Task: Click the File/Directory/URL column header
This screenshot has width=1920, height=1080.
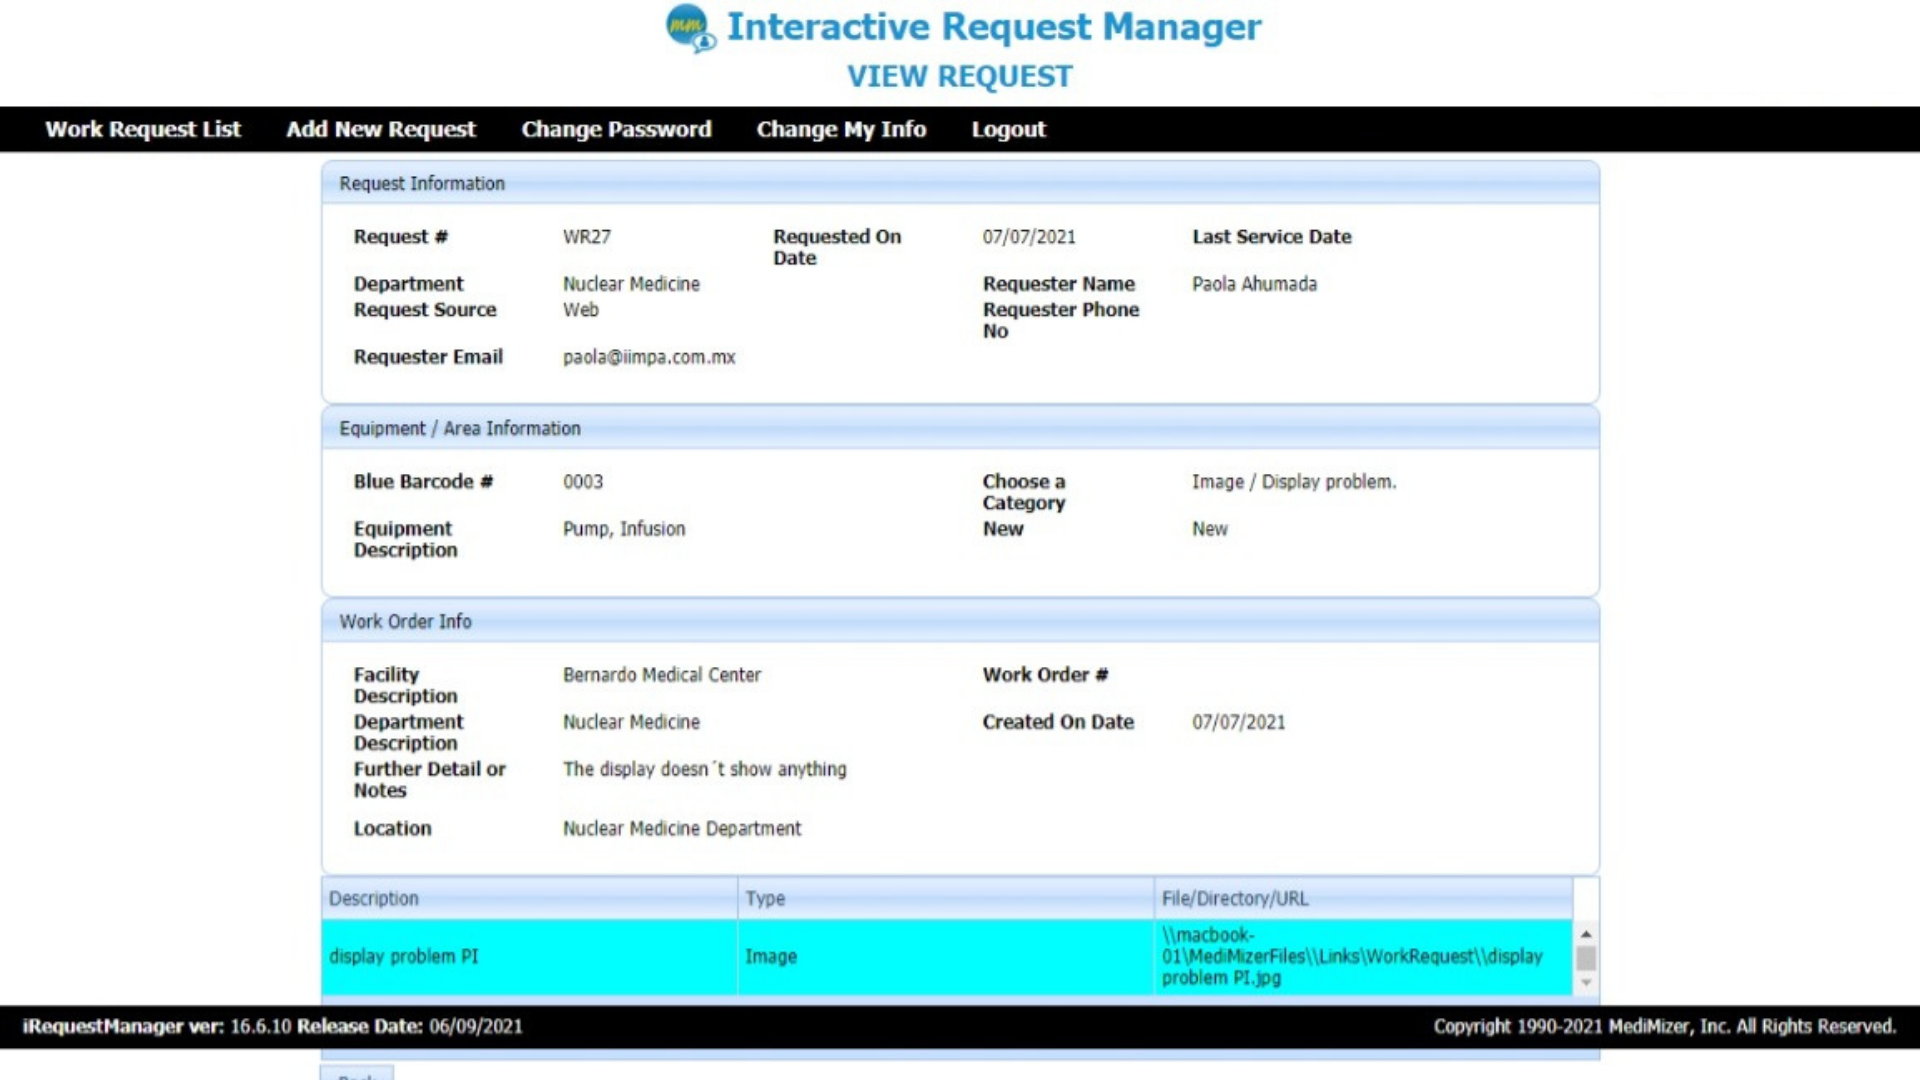Action: point(1234,898)
